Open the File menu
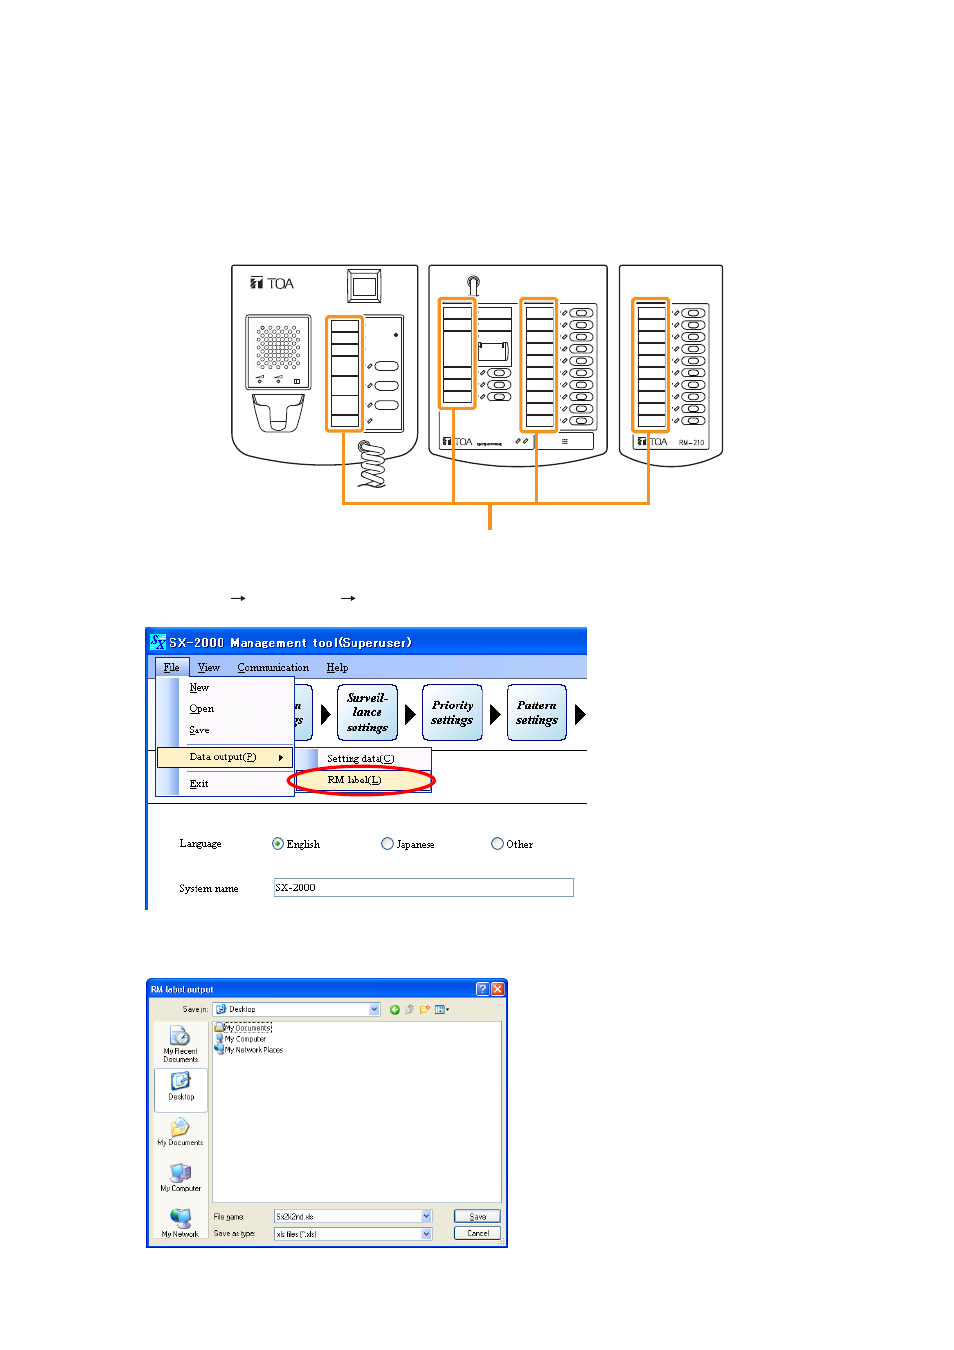Viewport: 954px width, 1350px height. tap(171, 667)
